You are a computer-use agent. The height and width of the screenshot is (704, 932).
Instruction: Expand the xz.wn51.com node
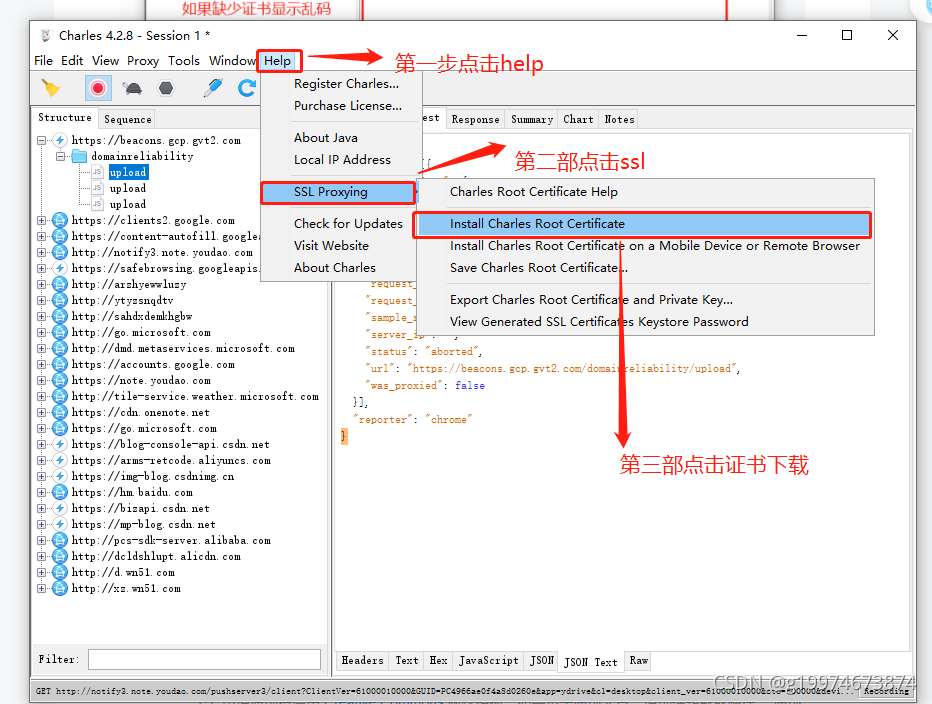pos(42,589)
